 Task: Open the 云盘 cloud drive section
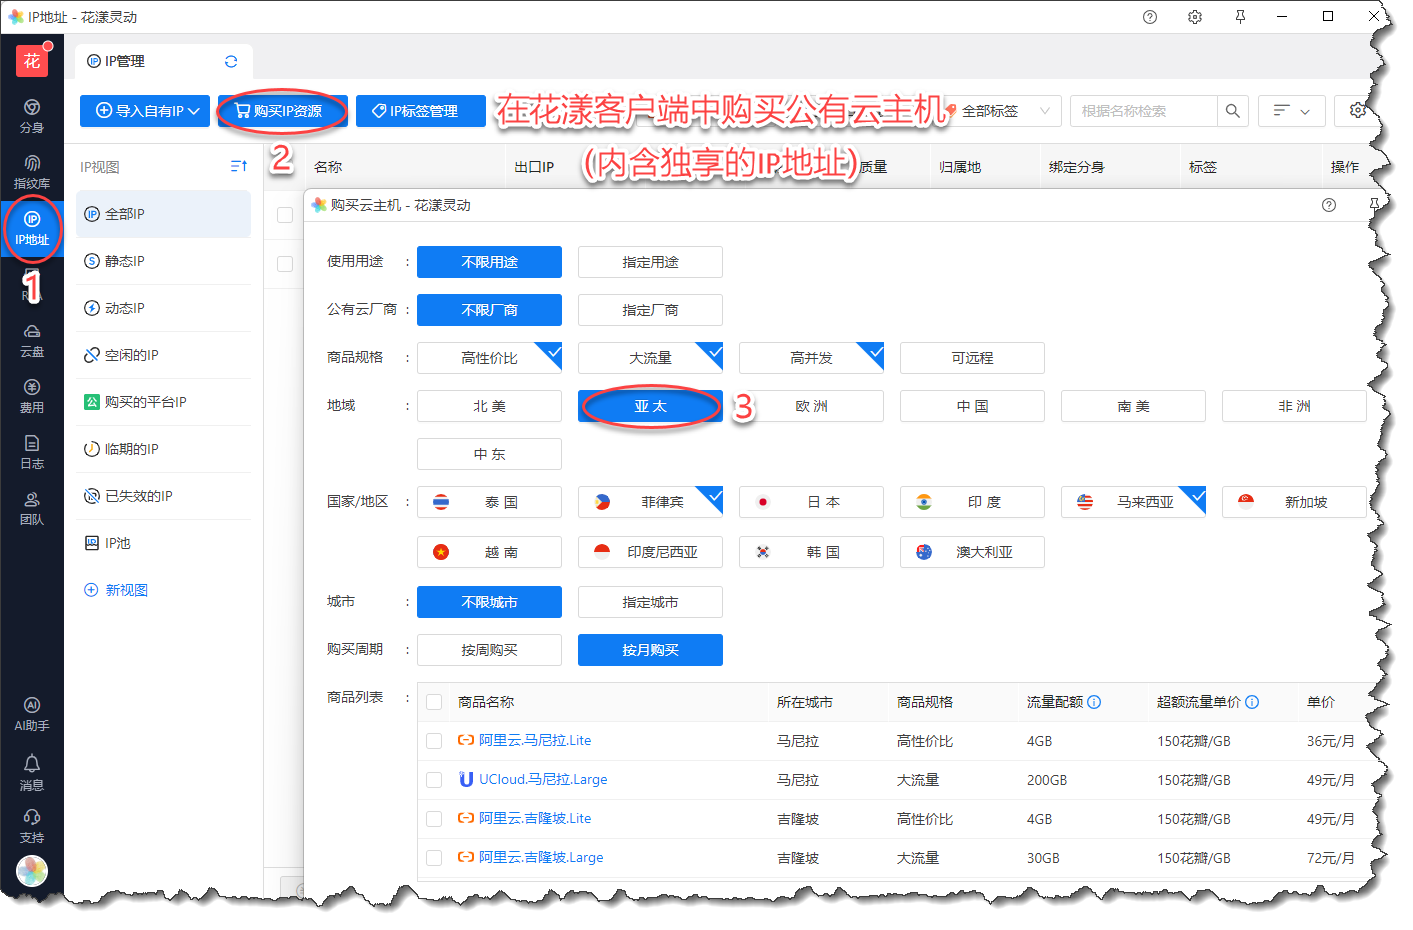[x=32, y=340]
